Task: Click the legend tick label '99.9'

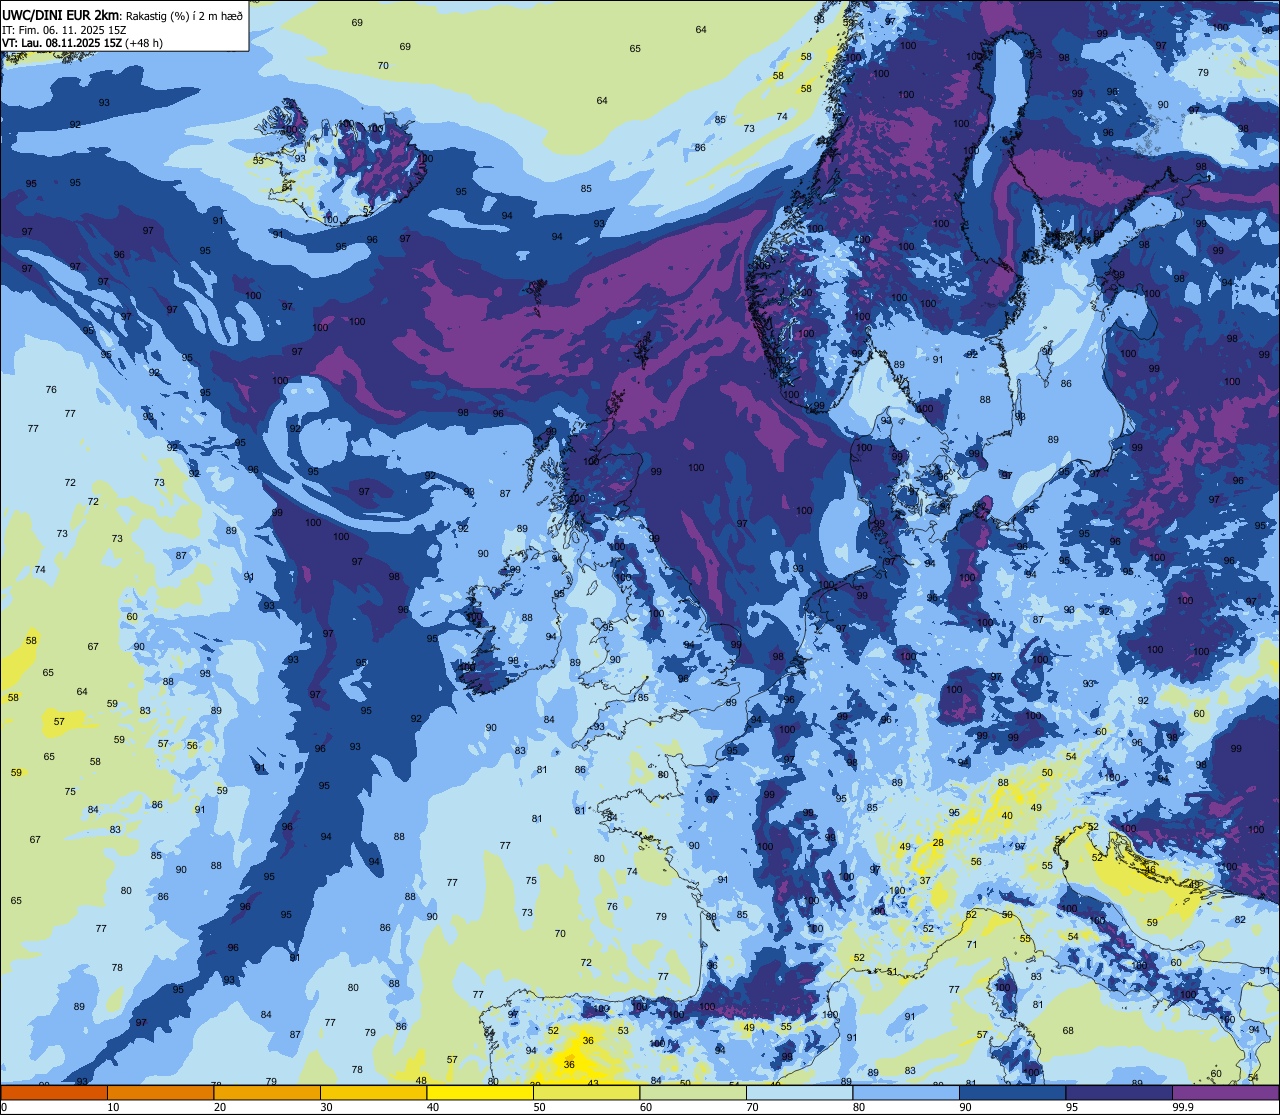Action: tap(1183, 1107)
